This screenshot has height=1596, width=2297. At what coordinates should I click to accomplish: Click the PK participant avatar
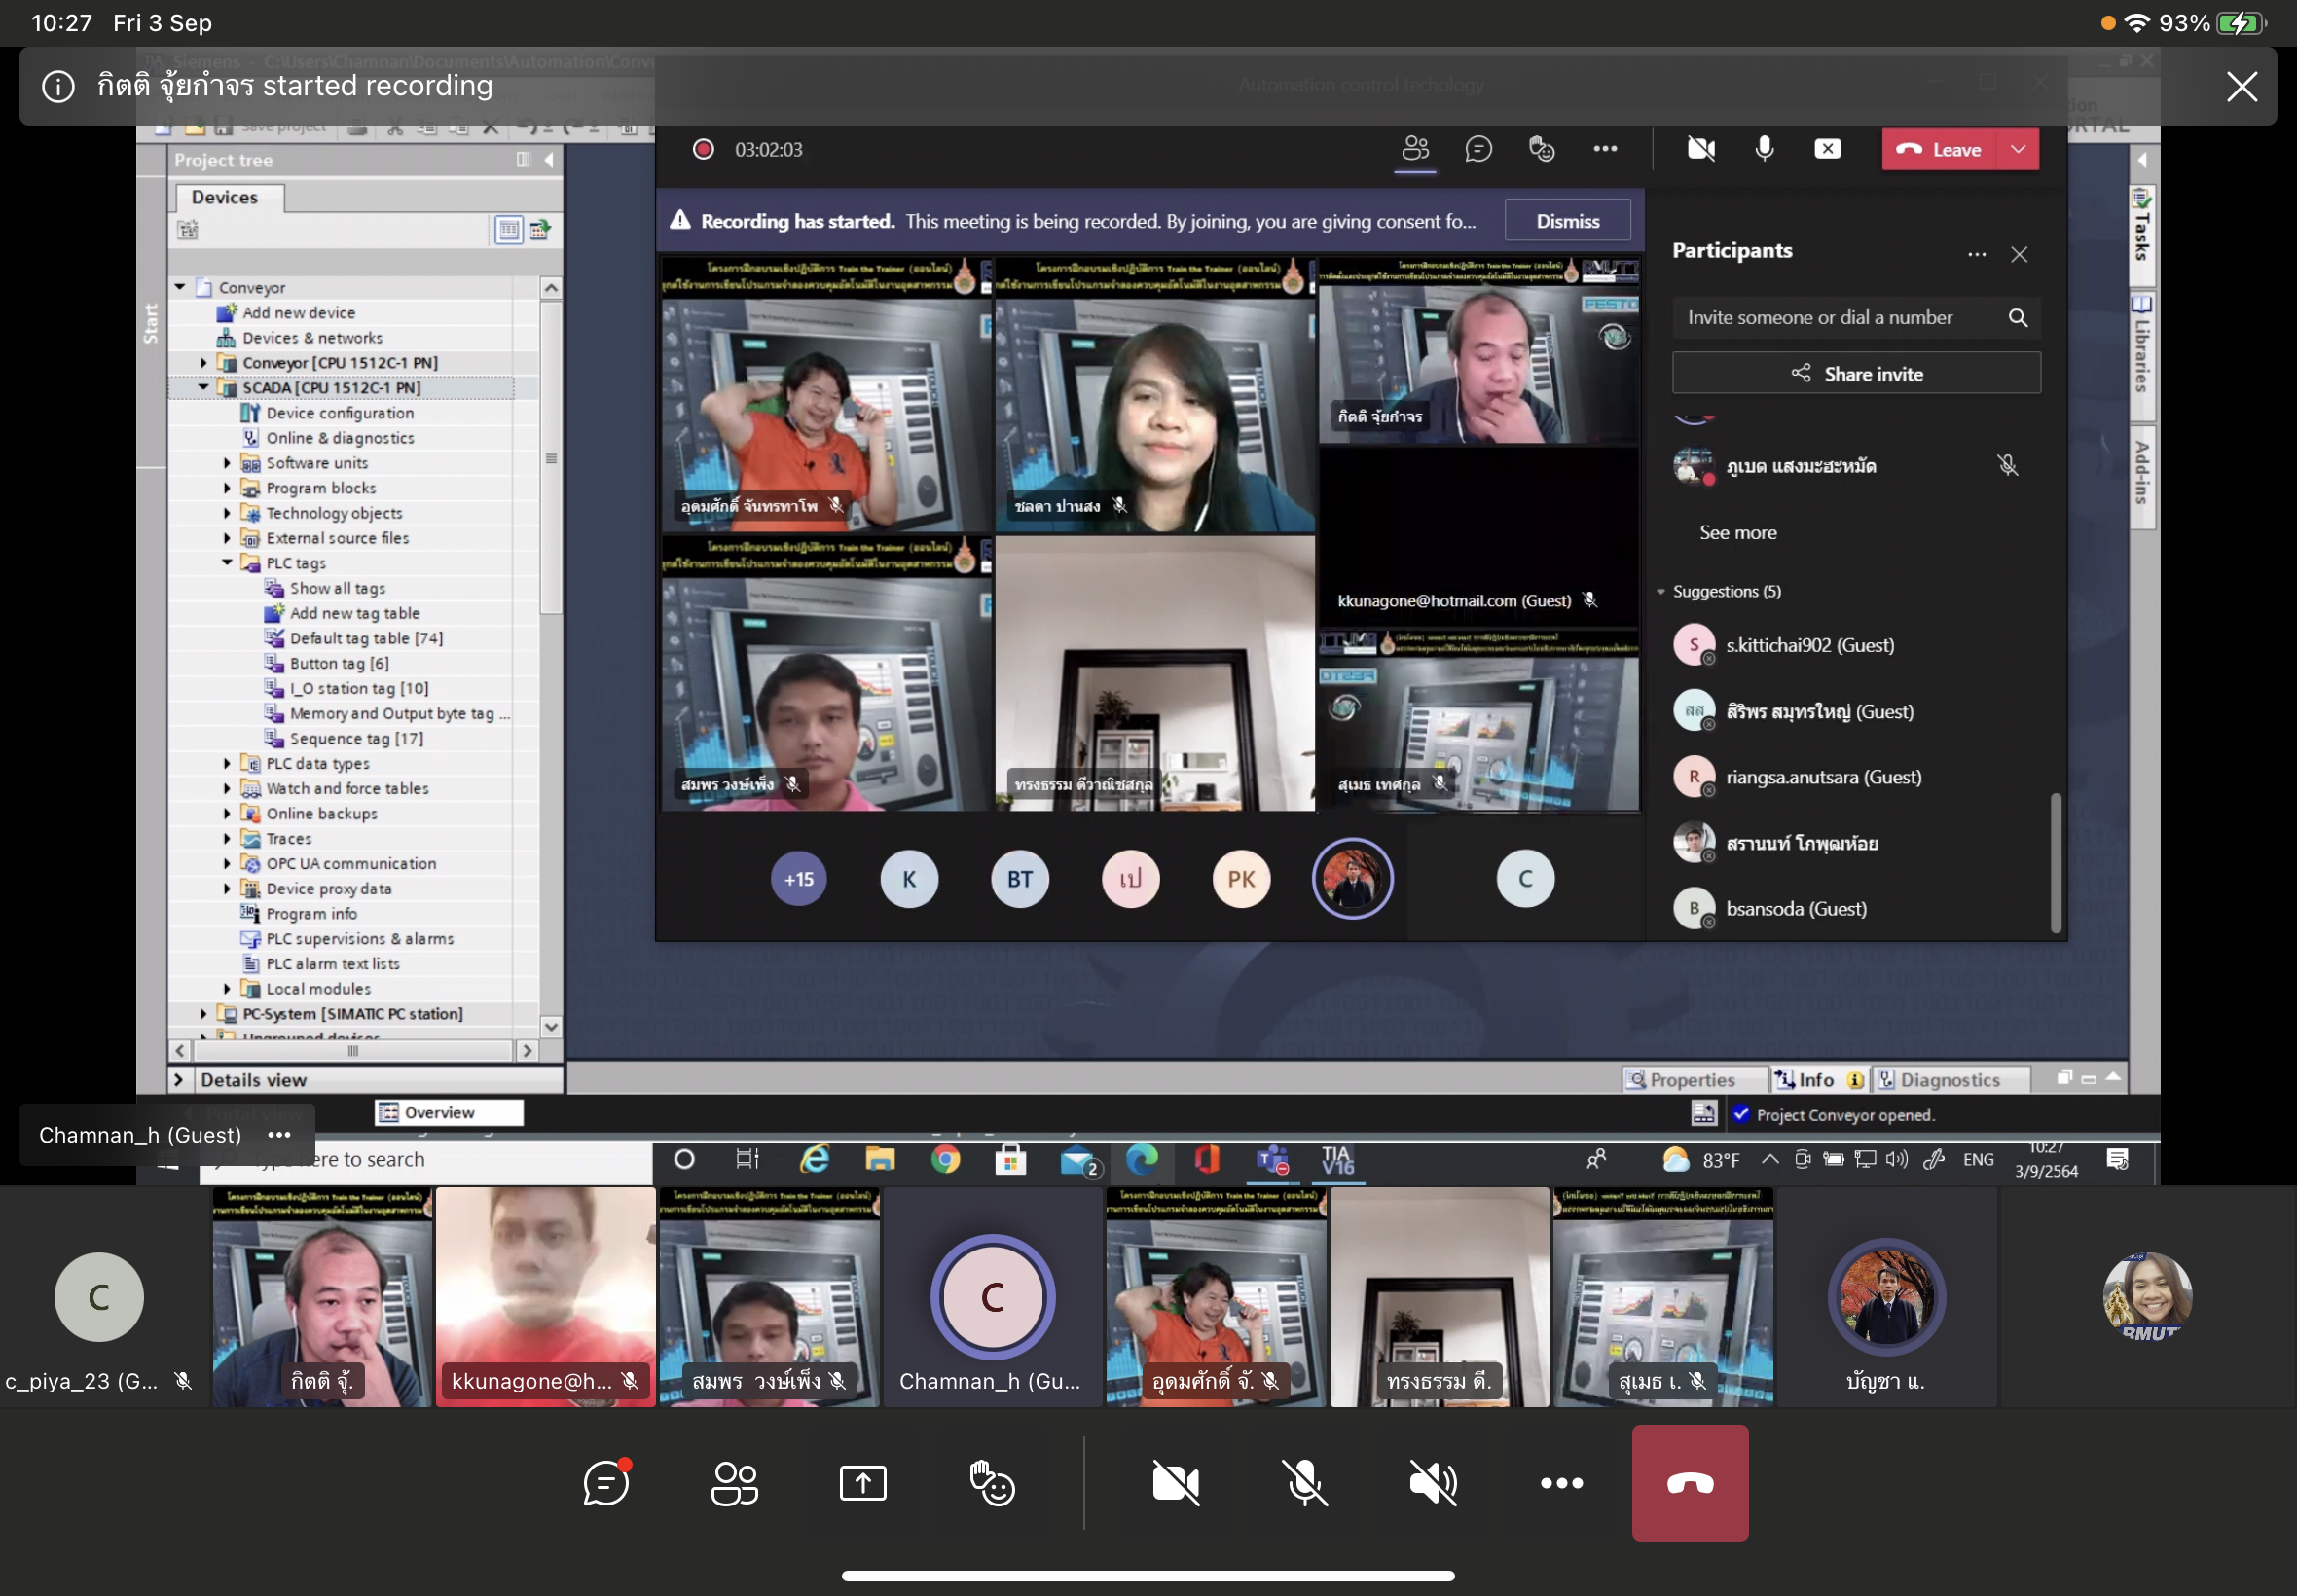[1241, 878]
